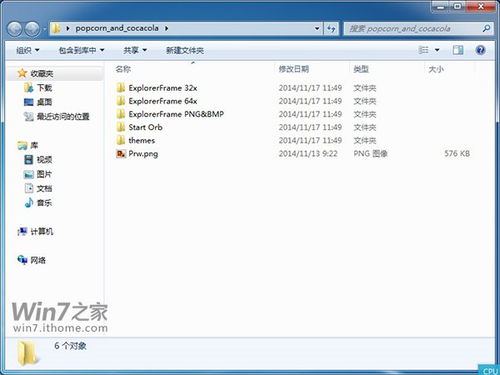Click folder icon in address bar
This screenshot has height=375, width=500.
pyautogui.click(x=57, y=28)
